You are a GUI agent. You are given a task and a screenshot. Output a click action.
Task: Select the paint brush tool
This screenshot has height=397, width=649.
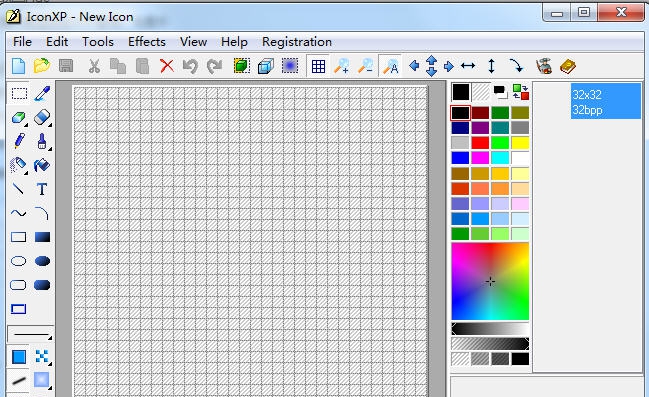[x=42, y=141]
